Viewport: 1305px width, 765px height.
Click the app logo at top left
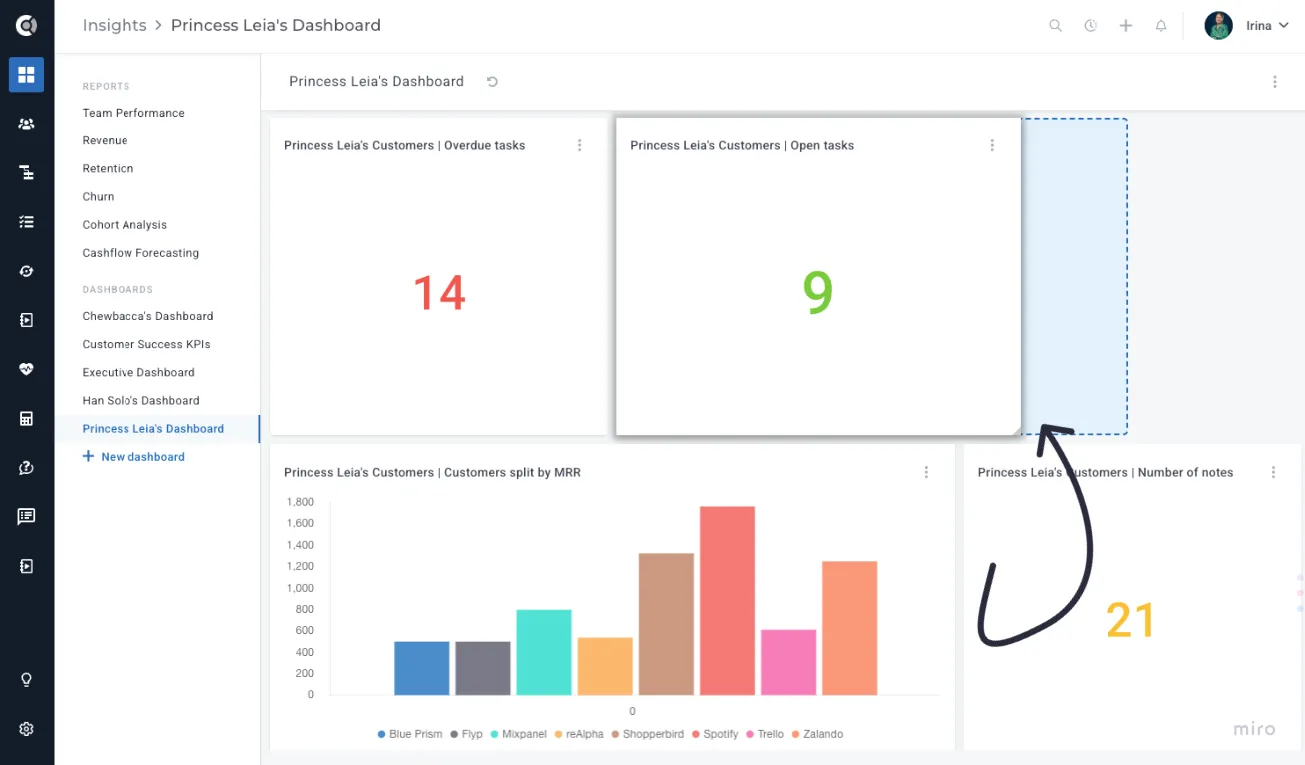tap(27, 26)
